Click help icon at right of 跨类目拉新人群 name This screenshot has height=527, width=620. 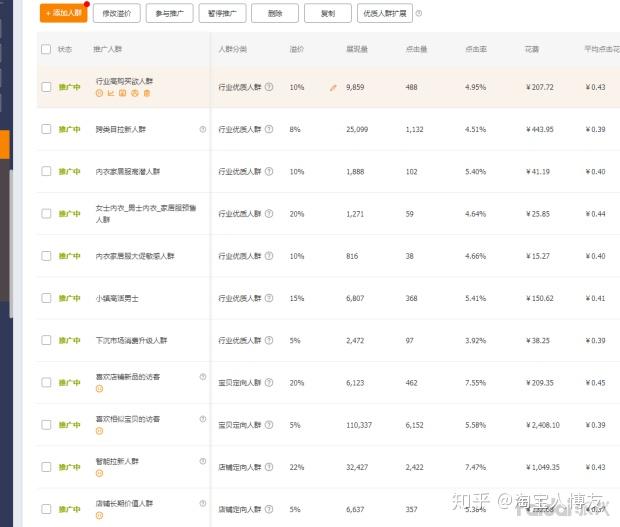point(203,129)
